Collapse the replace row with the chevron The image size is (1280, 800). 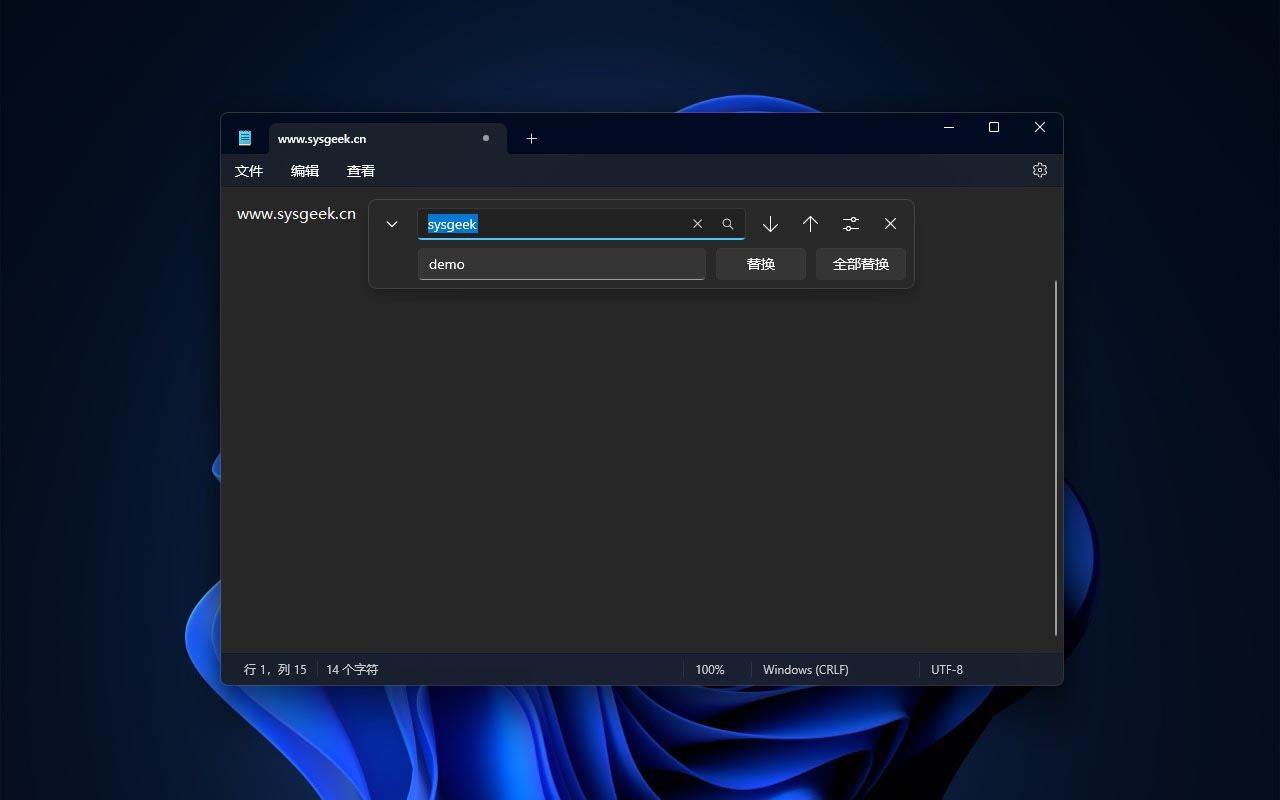pos(392,224)
